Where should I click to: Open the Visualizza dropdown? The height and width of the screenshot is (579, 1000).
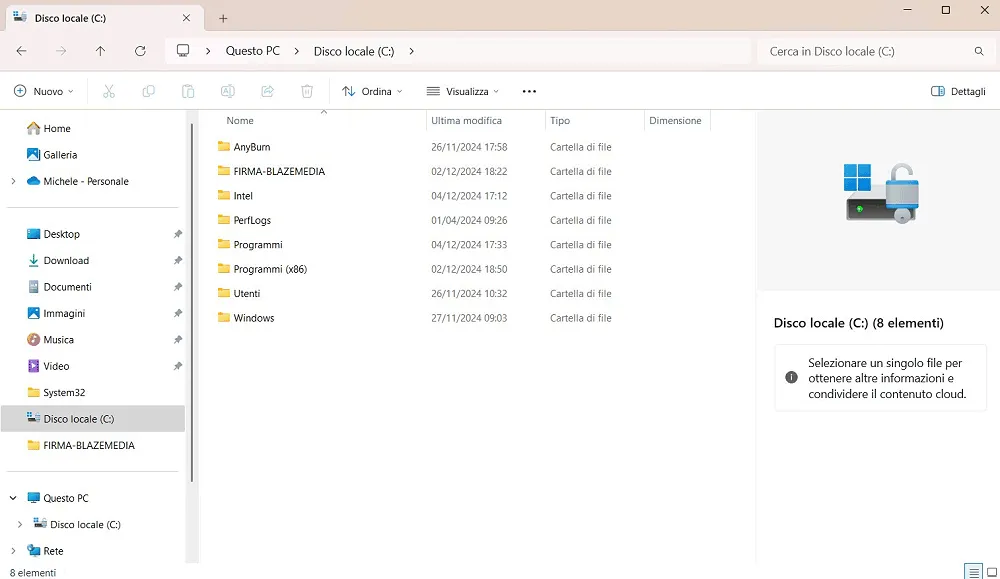pos(462,91)
